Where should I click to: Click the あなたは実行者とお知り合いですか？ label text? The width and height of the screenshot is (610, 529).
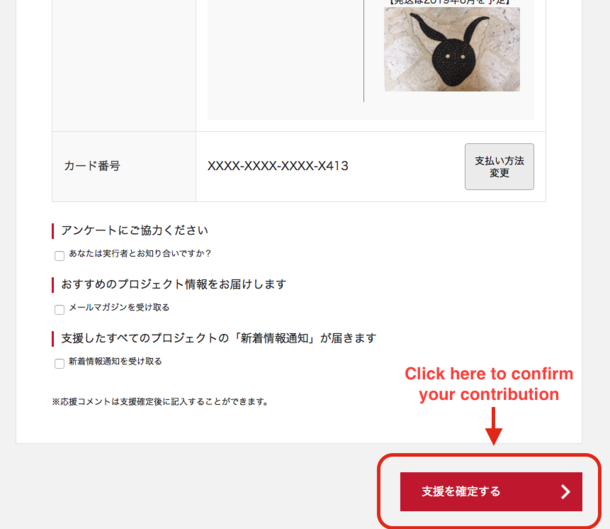140,254
